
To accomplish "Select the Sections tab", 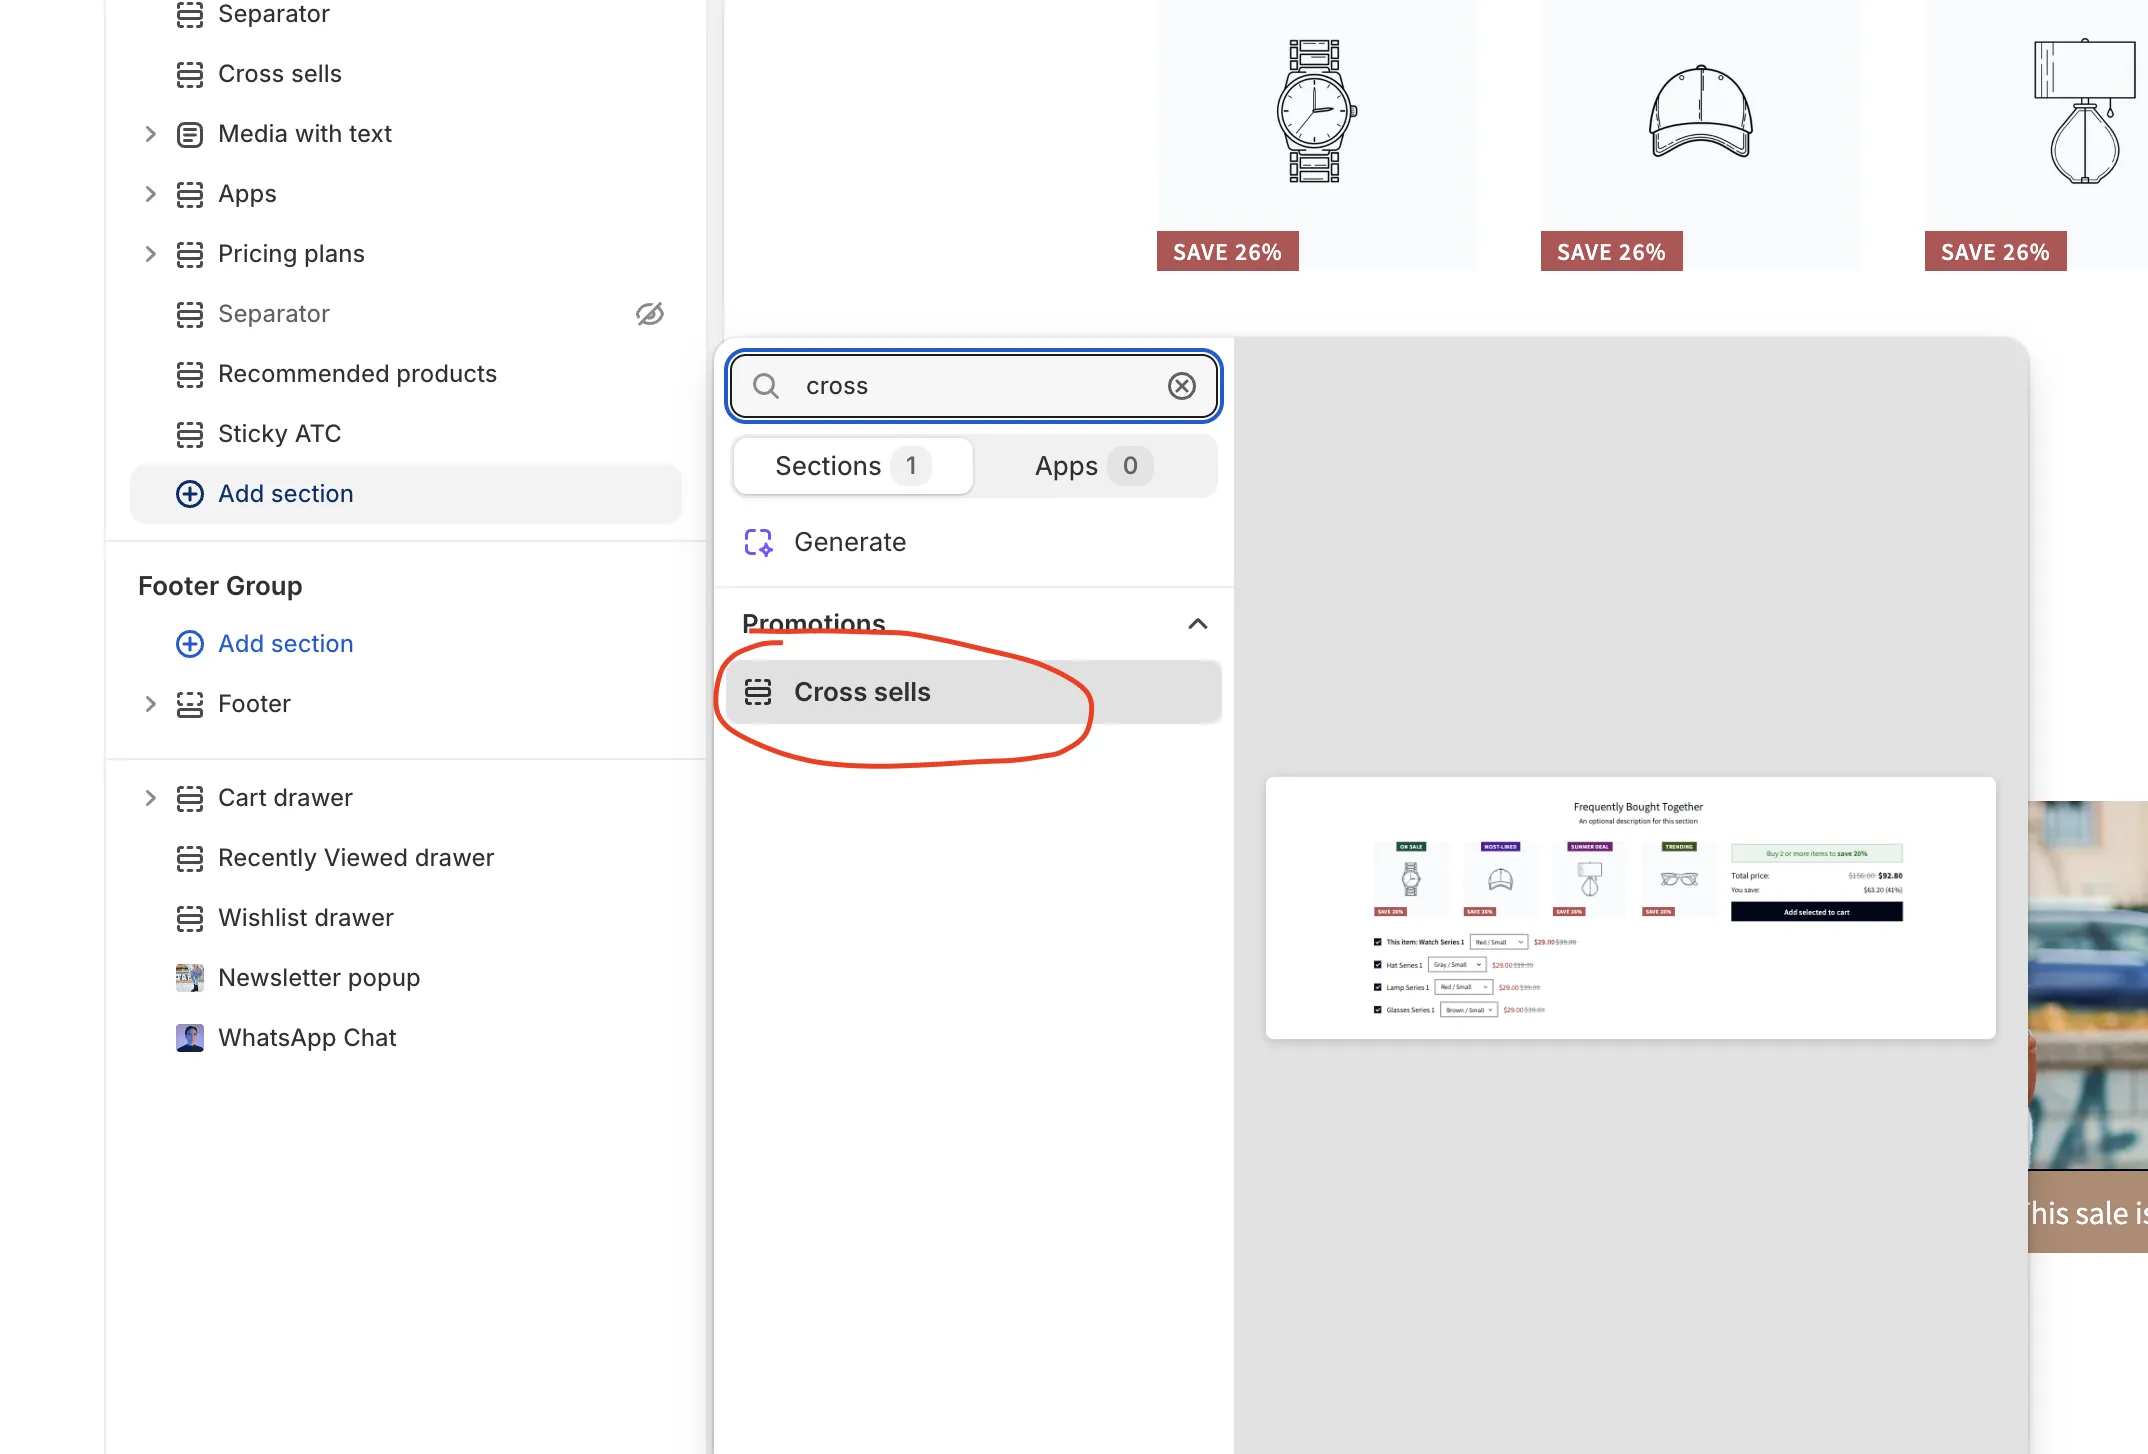I will pyautogui.click(x=852, y=466).
